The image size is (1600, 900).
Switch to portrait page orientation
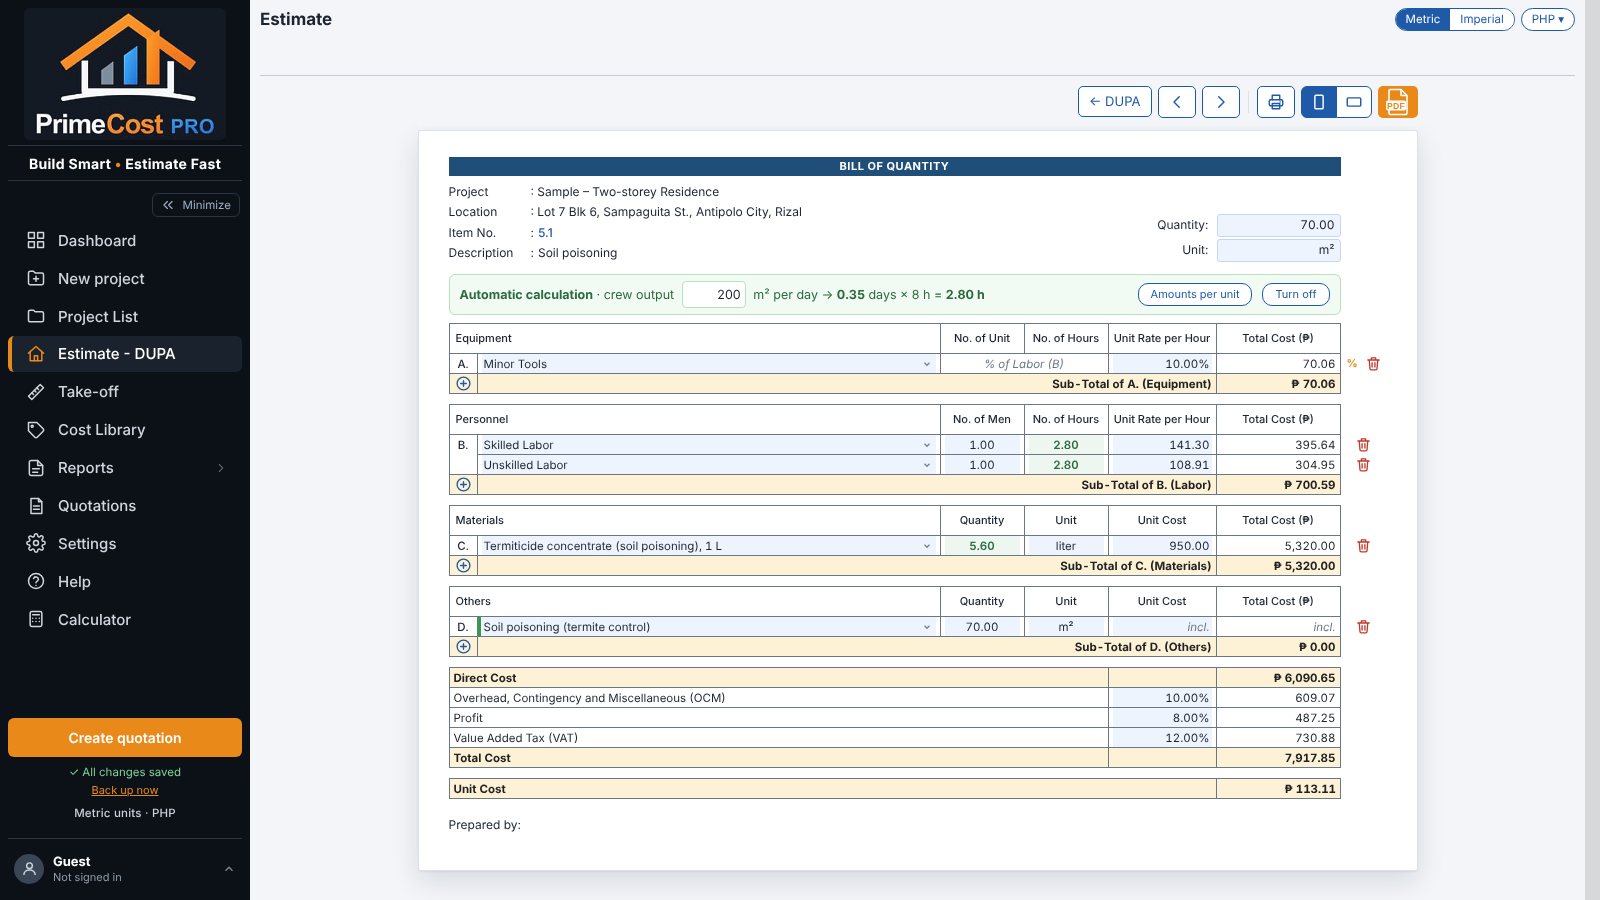[1319, 102]
